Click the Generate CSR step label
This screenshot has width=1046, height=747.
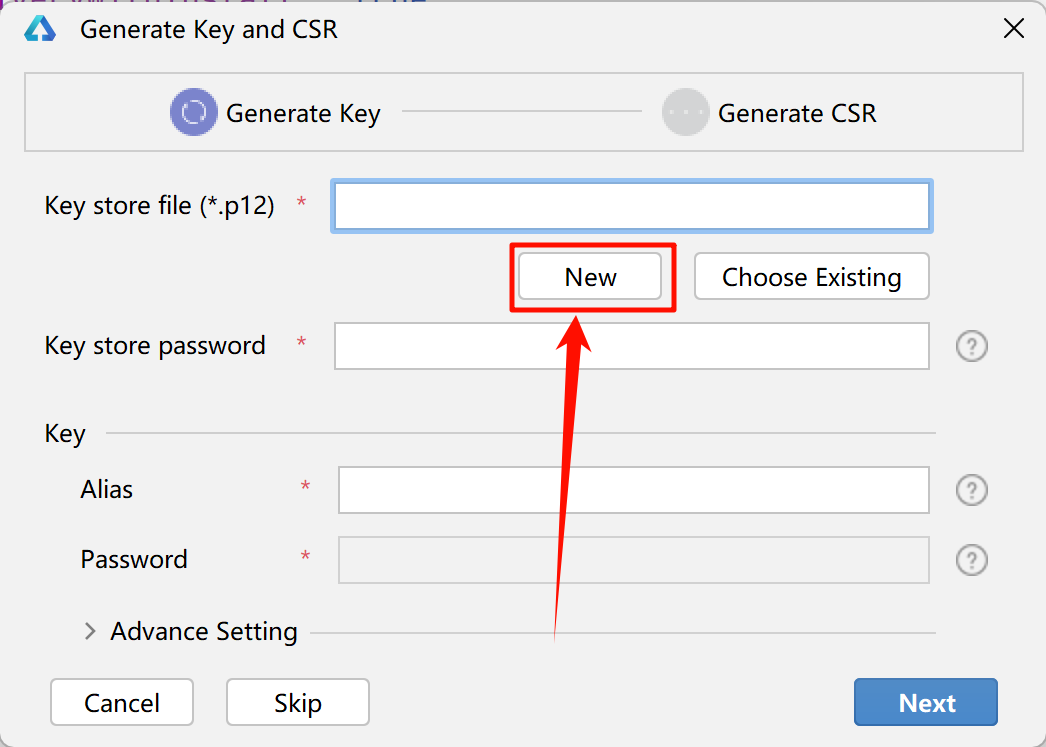pyautogui.click(x=797, y=113)
